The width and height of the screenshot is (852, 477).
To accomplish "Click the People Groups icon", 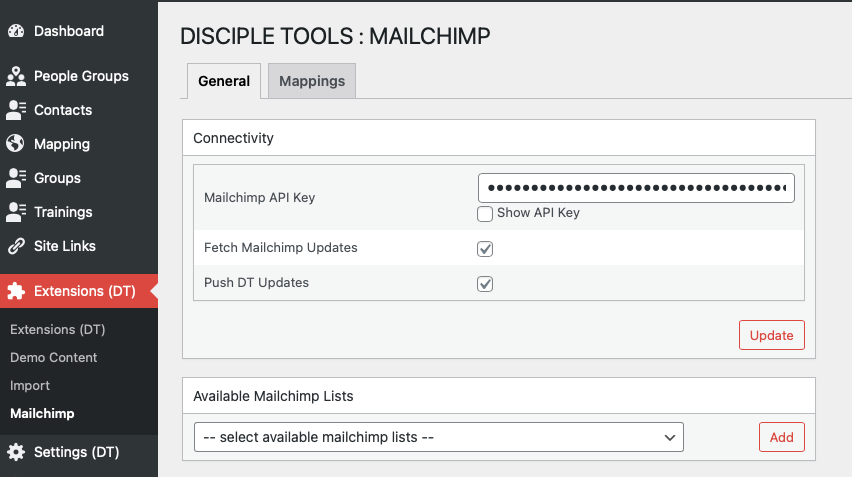I will [x=16, y=76].
